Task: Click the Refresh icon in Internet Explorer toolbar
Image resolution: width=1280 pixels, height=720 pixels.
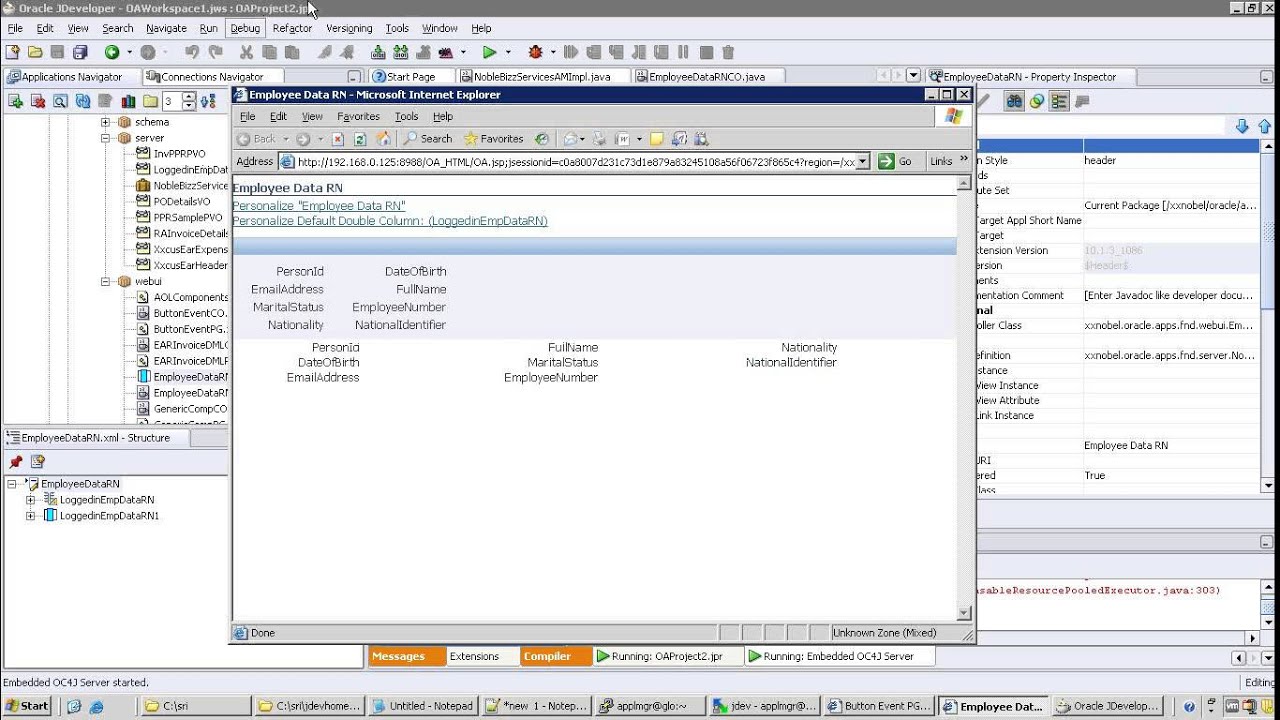Action: click(360, 139)
